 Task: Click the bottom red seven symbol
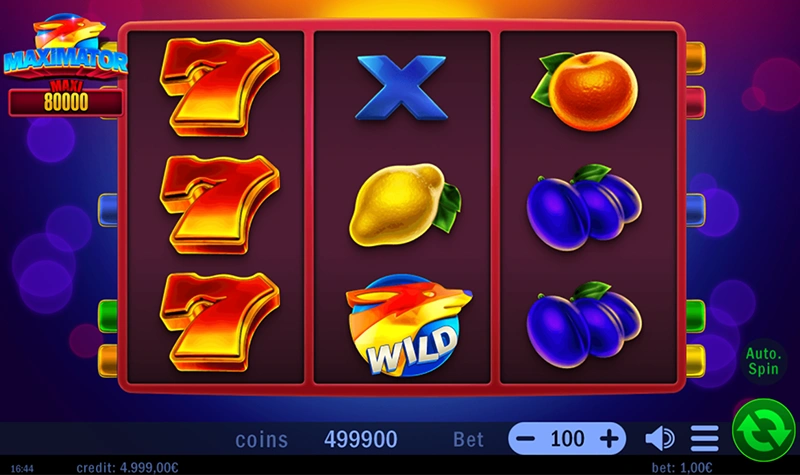tap(219, 322)
